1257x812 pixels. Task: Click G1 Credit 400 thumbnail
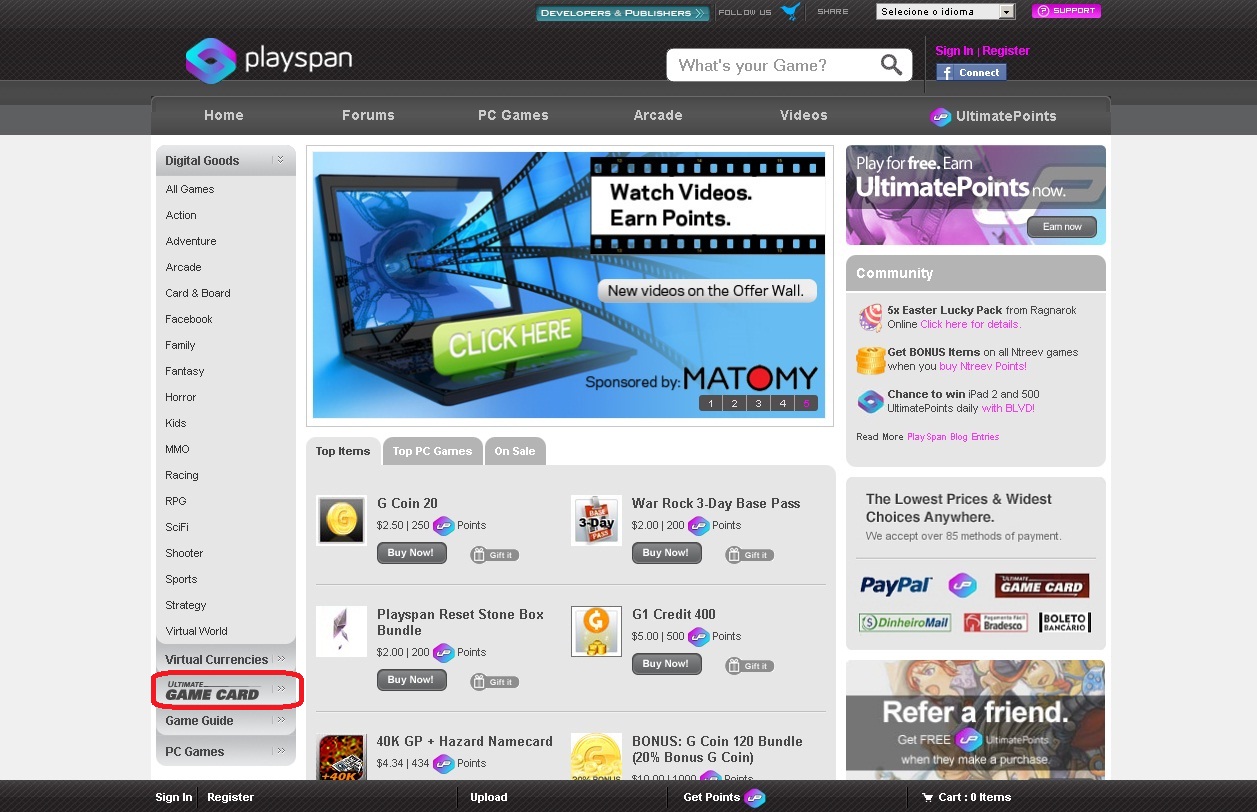click(596, 631)
